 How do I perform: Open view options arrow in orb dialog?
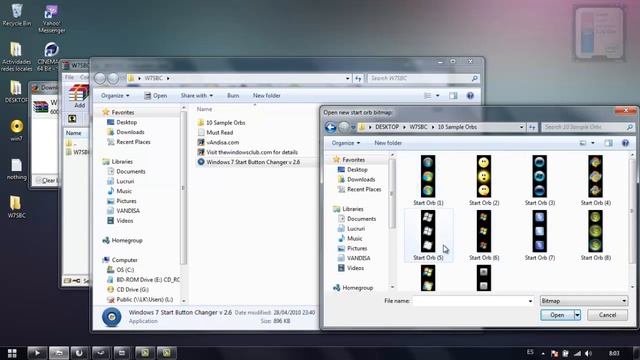(x=593, y=143)
